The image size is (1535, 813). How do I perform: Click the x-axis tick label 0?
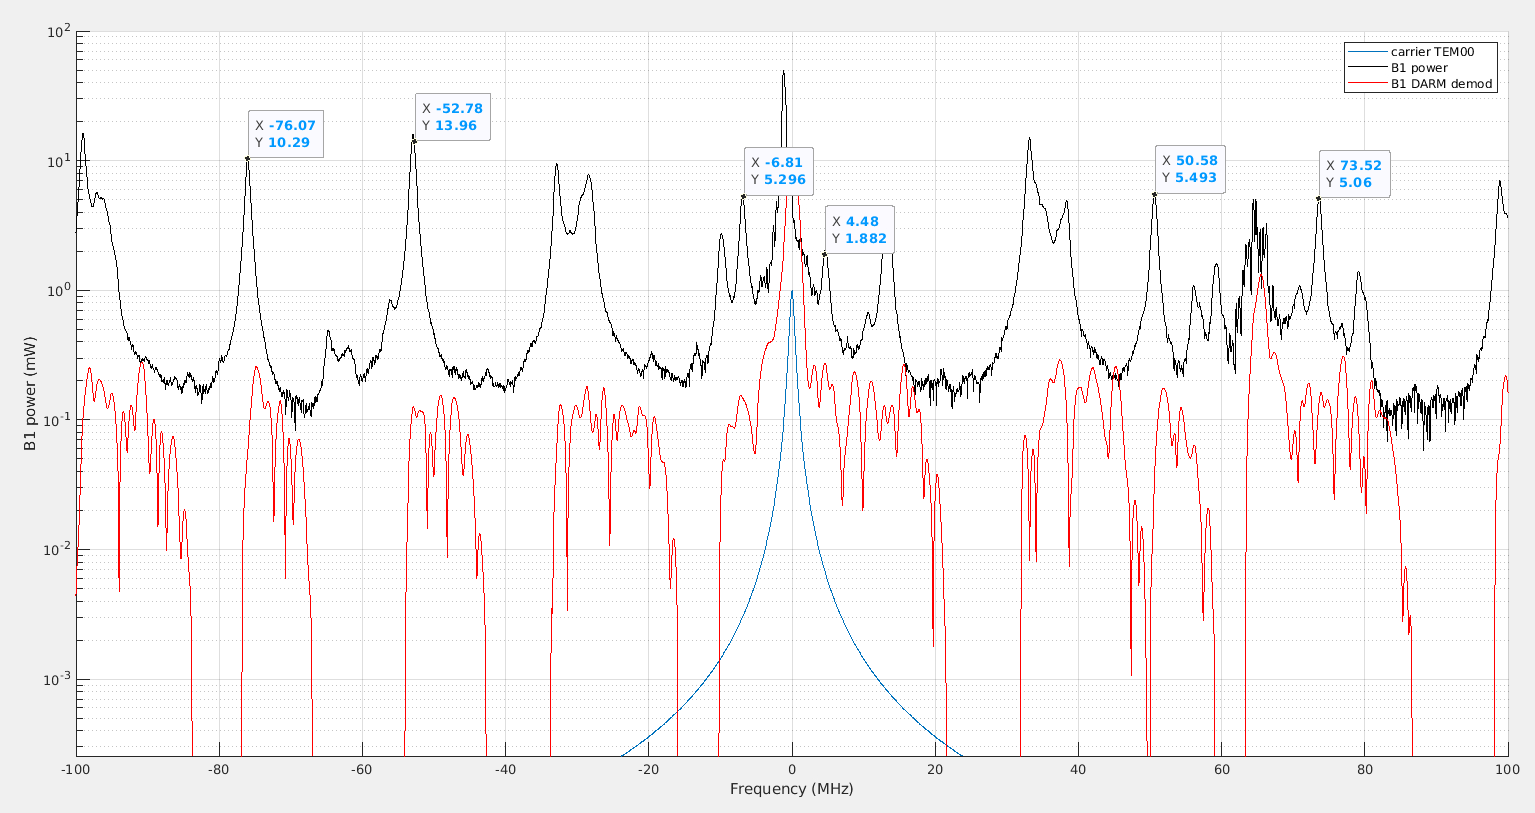(x=792, y=770)
